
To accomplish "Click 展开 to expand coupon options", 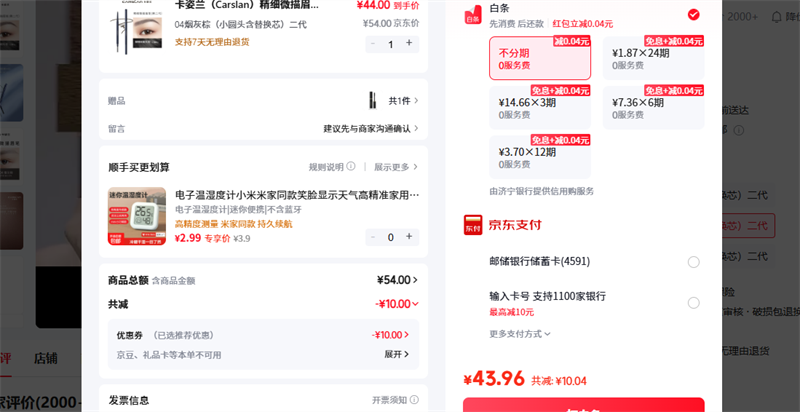I will [x=396, y=354].
